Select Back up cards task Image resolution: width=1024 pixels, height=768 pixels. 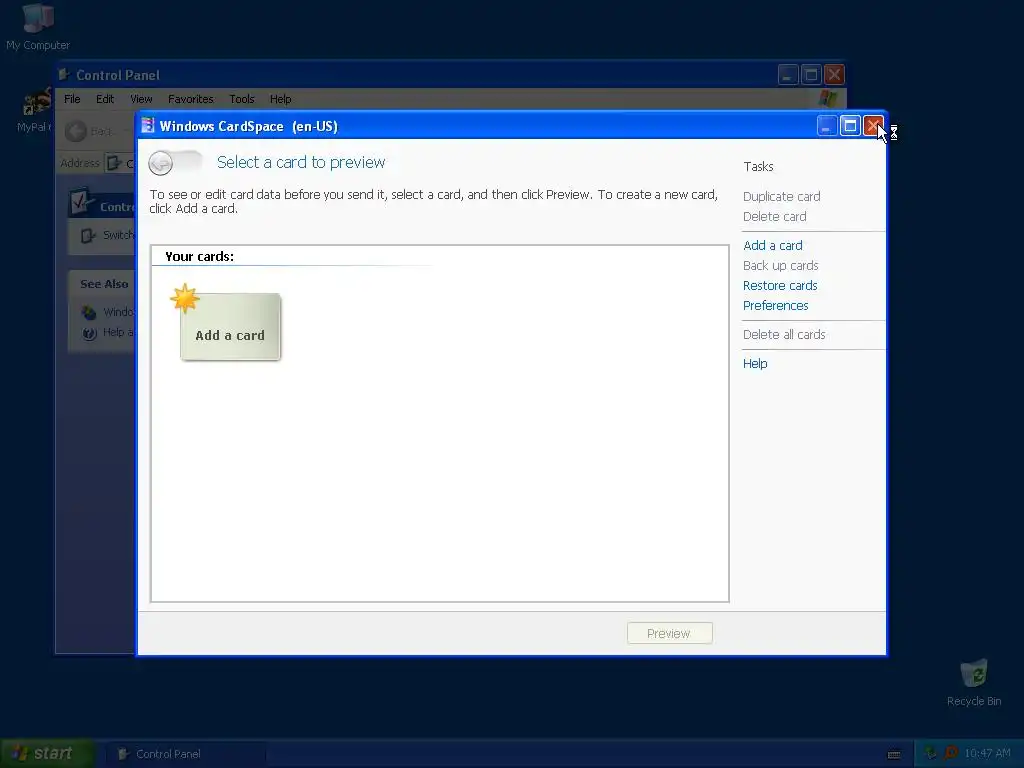click(780, 266)
